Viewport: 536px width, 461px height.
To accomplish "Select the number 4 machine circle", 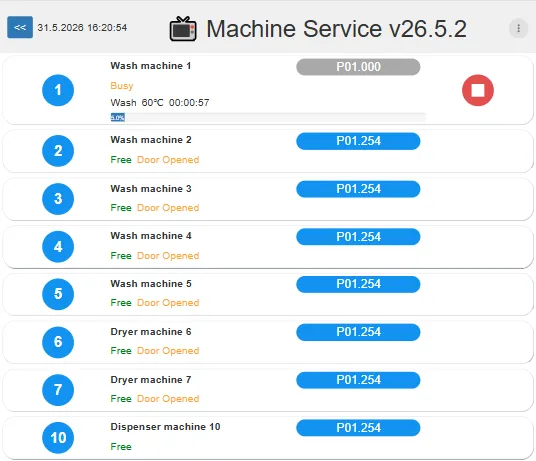I will coord(58,247).
